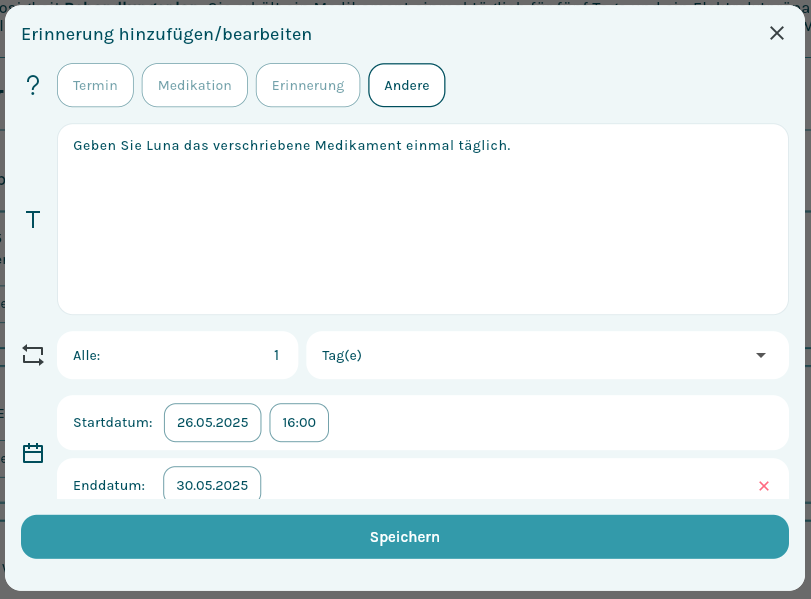Click the Enddatum label

pos(109,485)
